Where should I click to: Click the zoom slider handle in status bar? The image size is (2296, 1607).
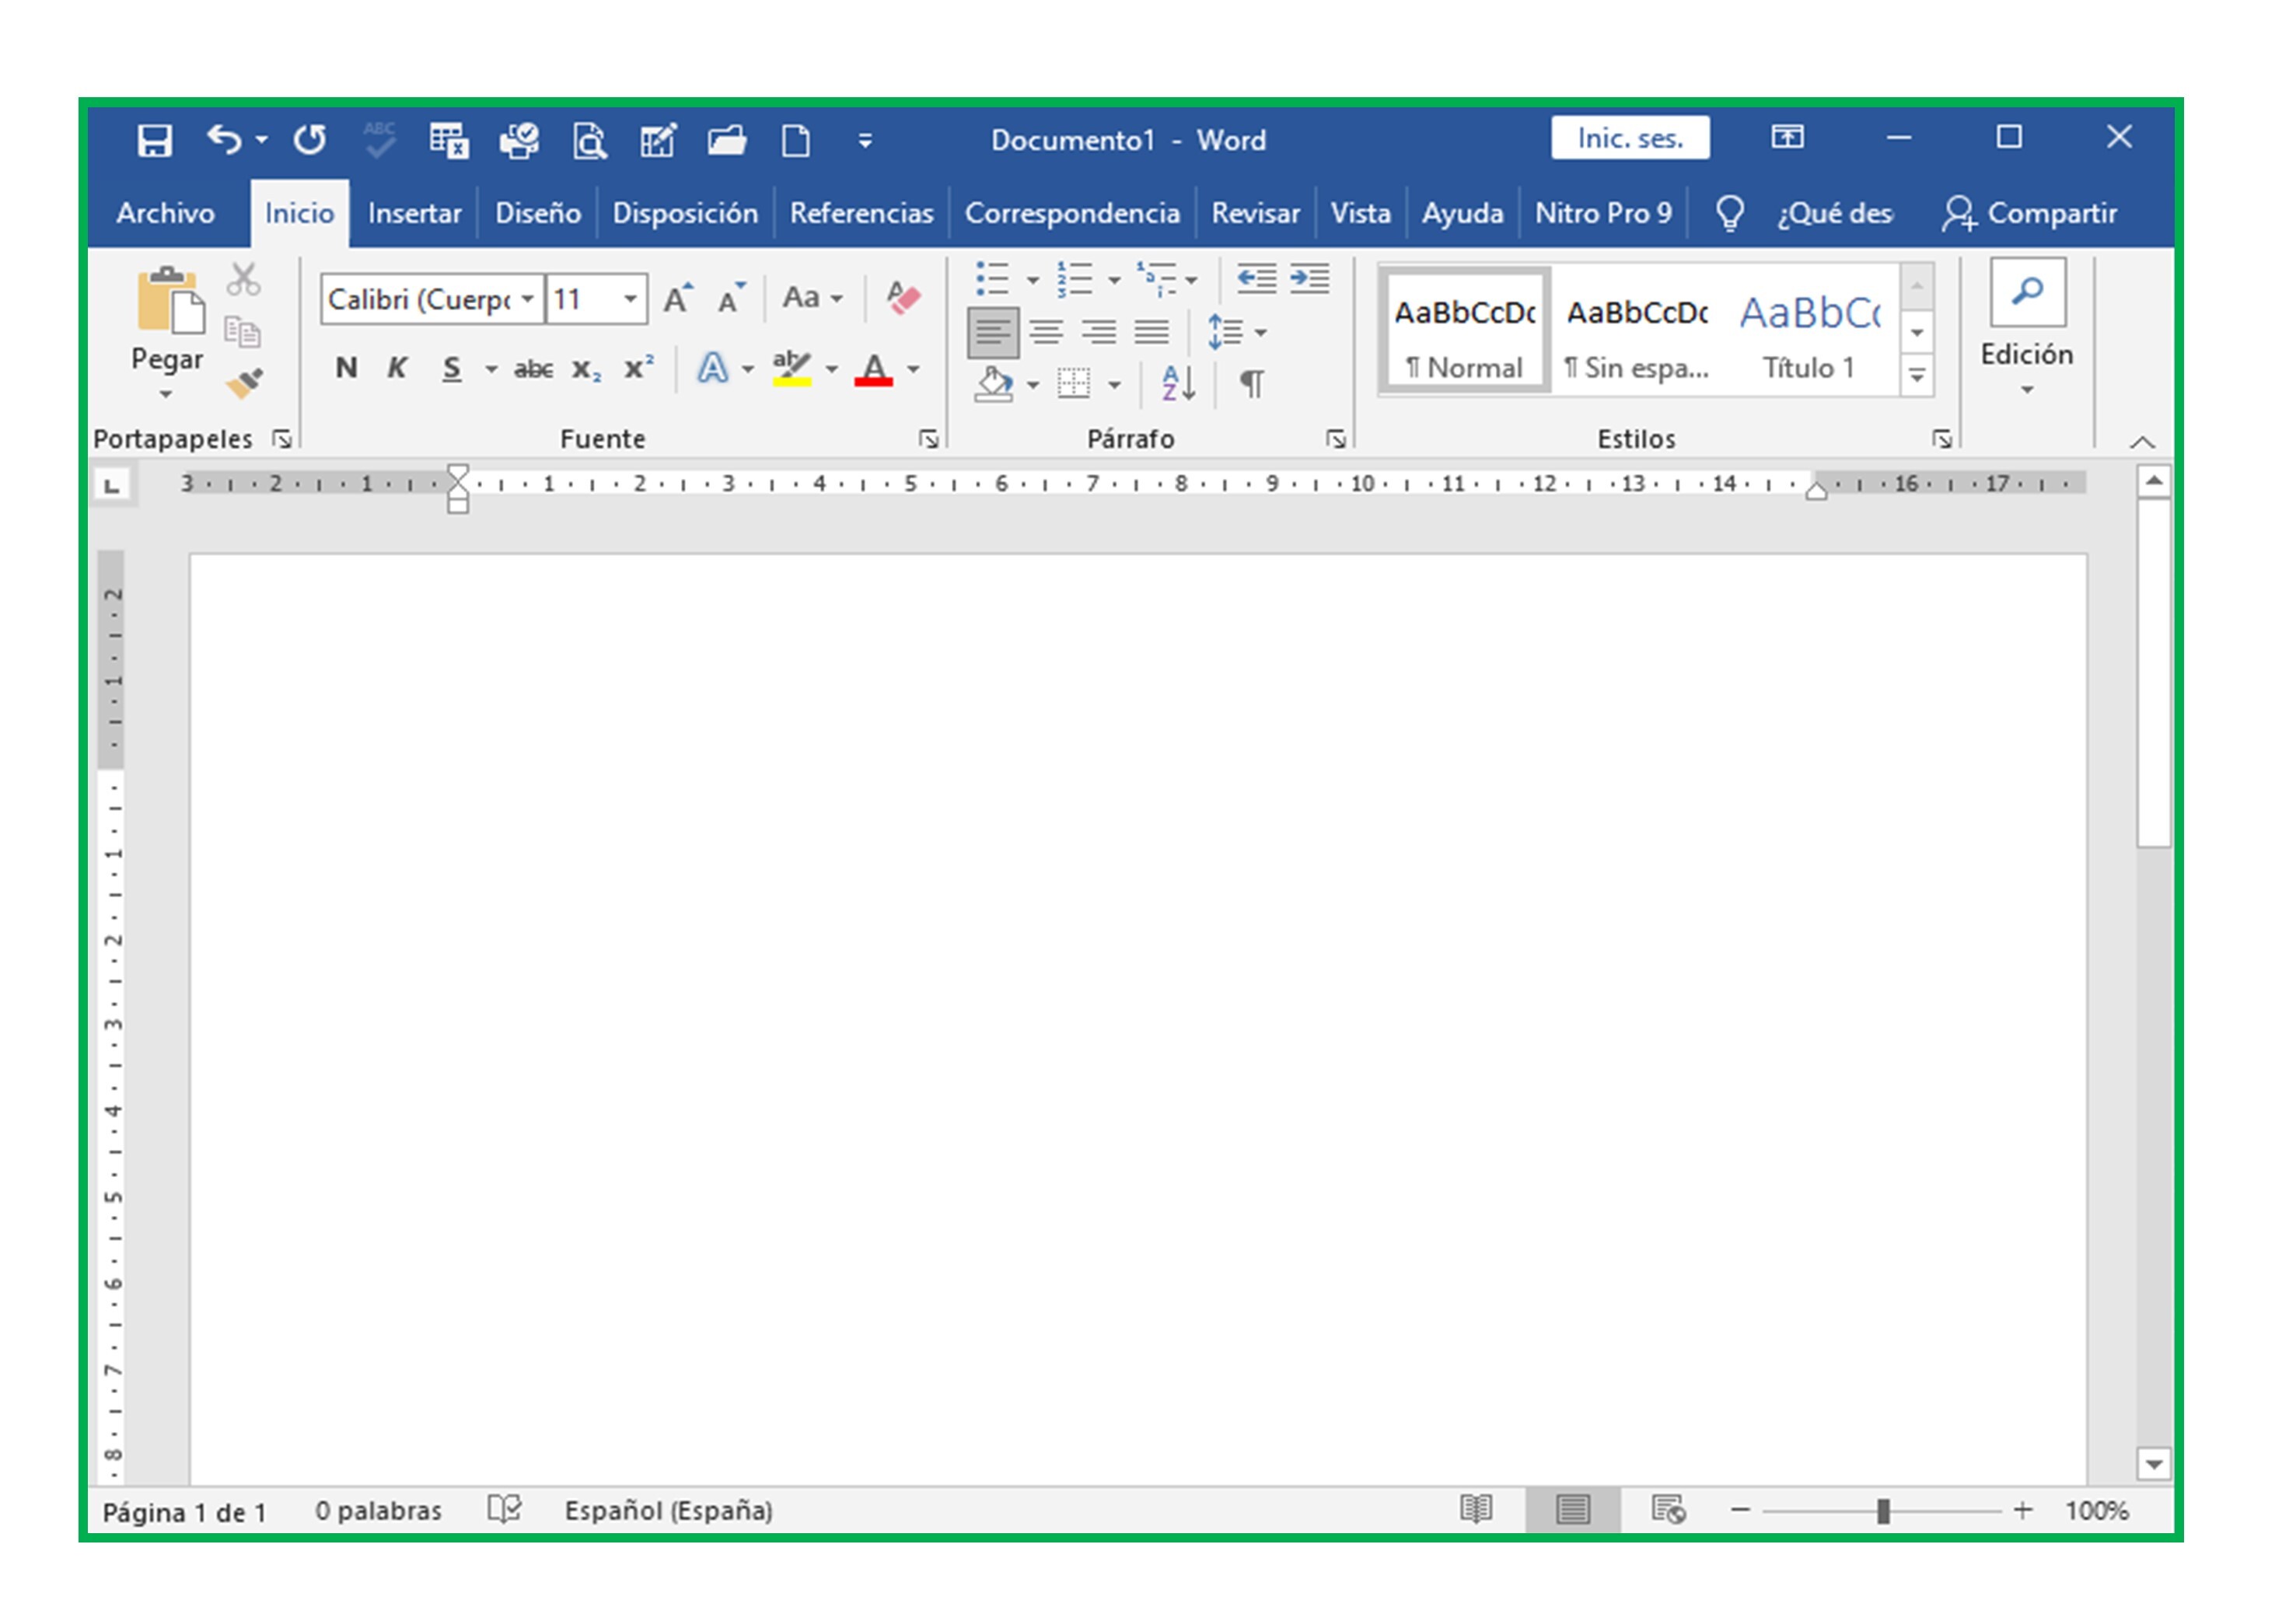pos(1883,1510)
